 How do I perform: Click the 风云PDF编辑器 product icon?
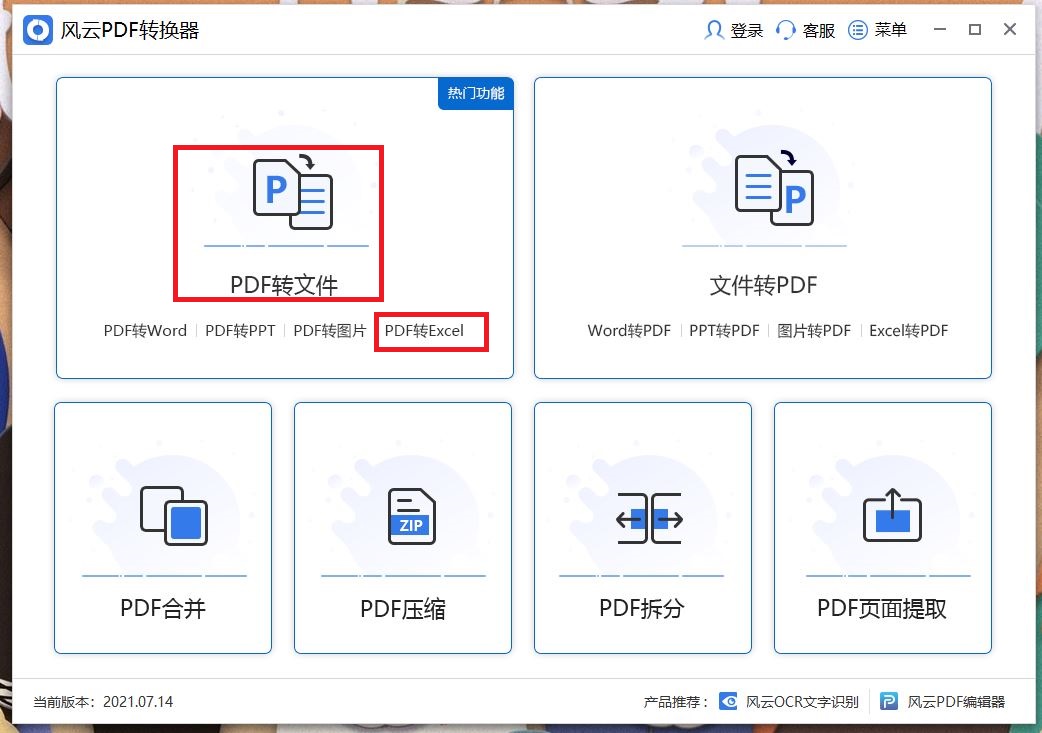[x=889, y=701]
